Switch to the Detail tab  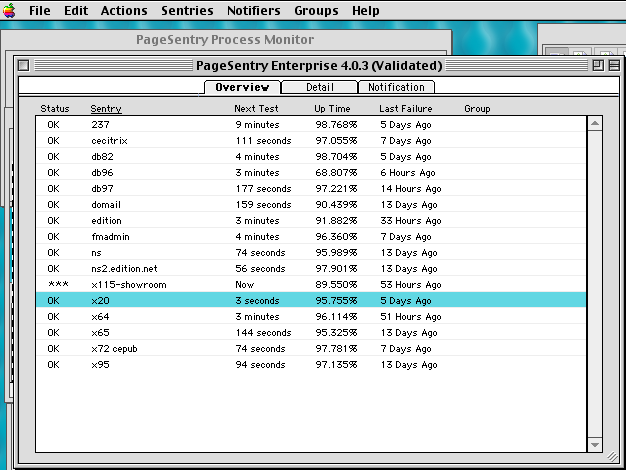point(320,87)
